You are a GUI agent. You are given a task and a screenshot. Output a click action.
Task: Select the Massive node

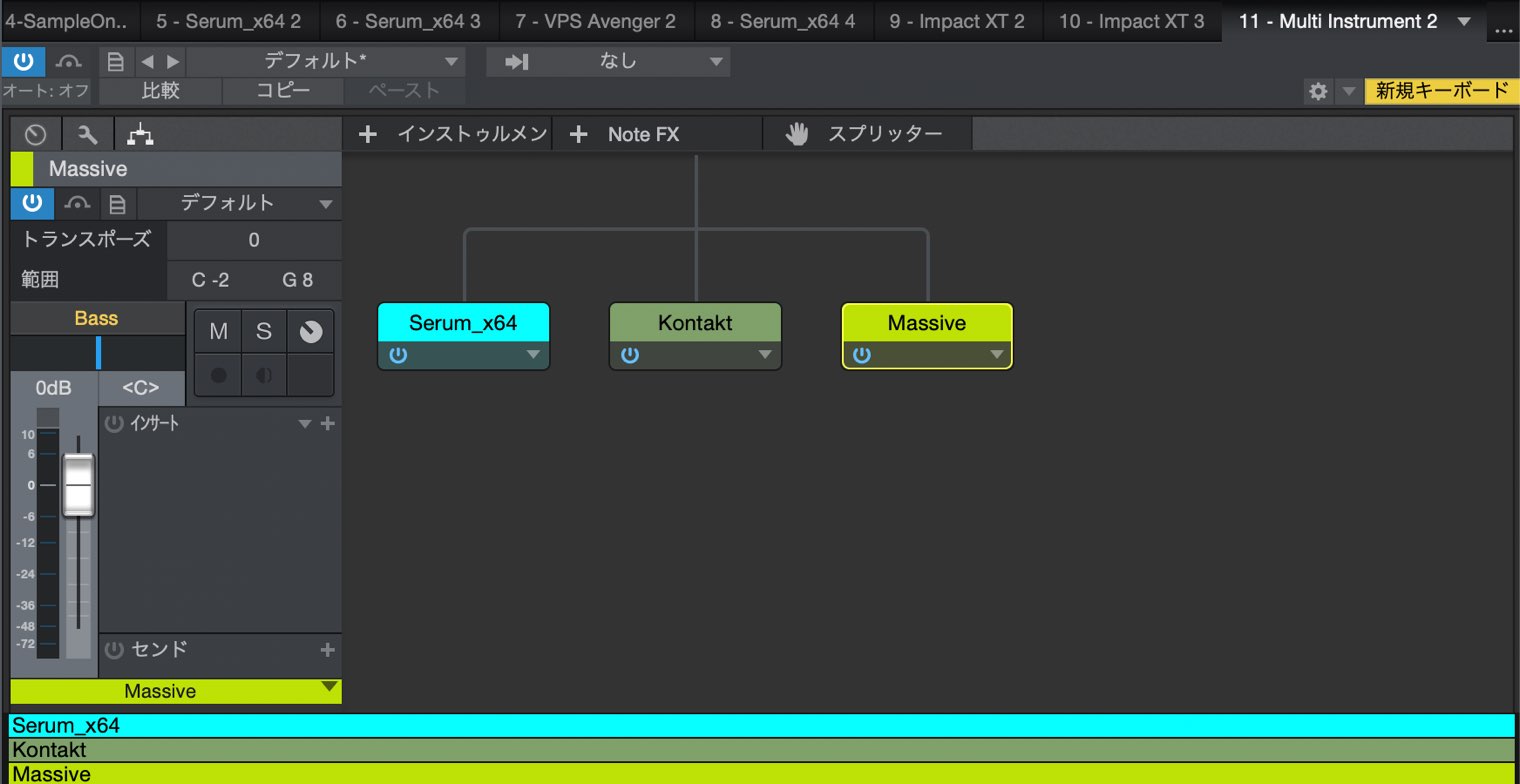(x=927, y=323)
